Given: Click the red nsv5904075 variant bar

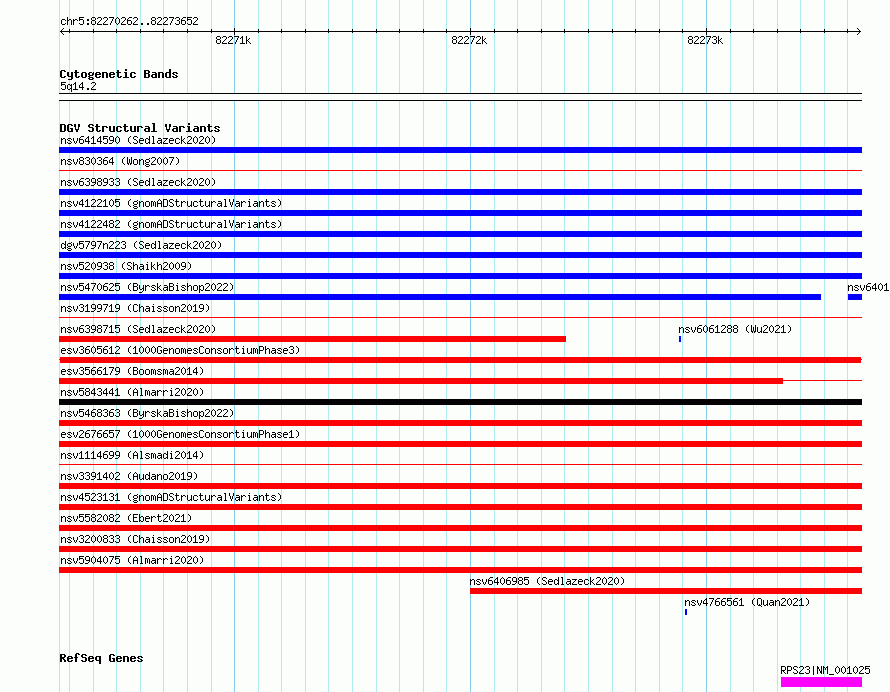Looking at the screenshot, I should (x=460, y=570).
